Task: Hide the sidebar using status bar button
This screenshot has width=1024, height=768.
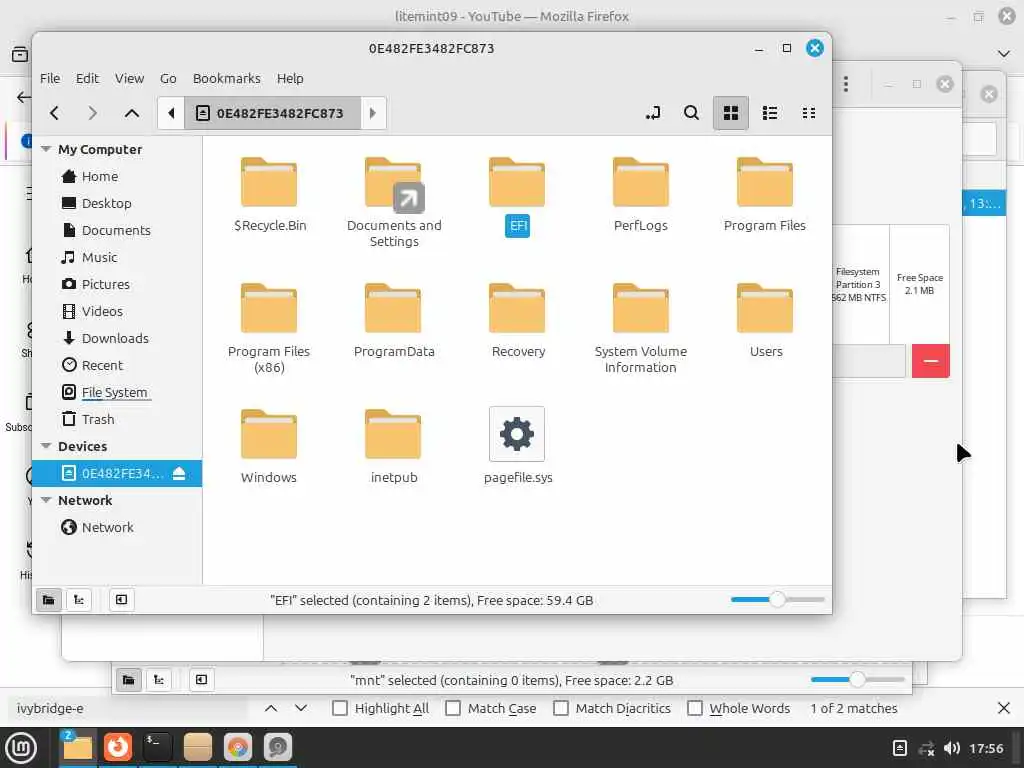Action: click(x=121, y=600)
